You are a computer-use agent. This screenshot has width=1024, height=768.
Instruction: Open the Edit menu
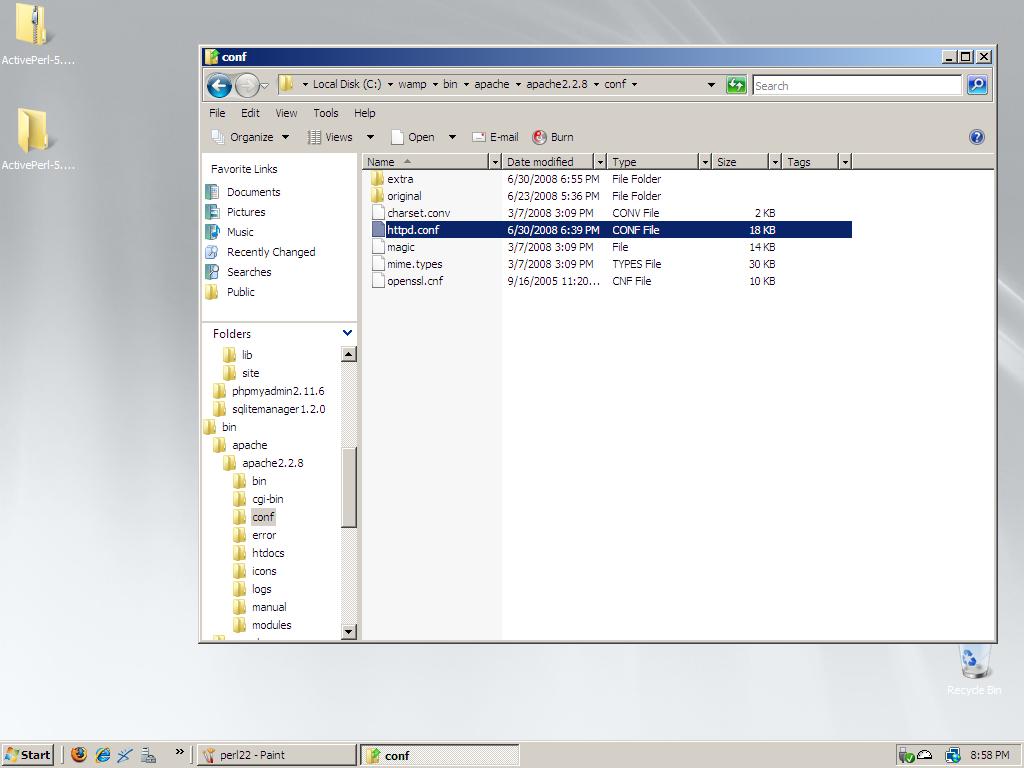pos(250,113)
